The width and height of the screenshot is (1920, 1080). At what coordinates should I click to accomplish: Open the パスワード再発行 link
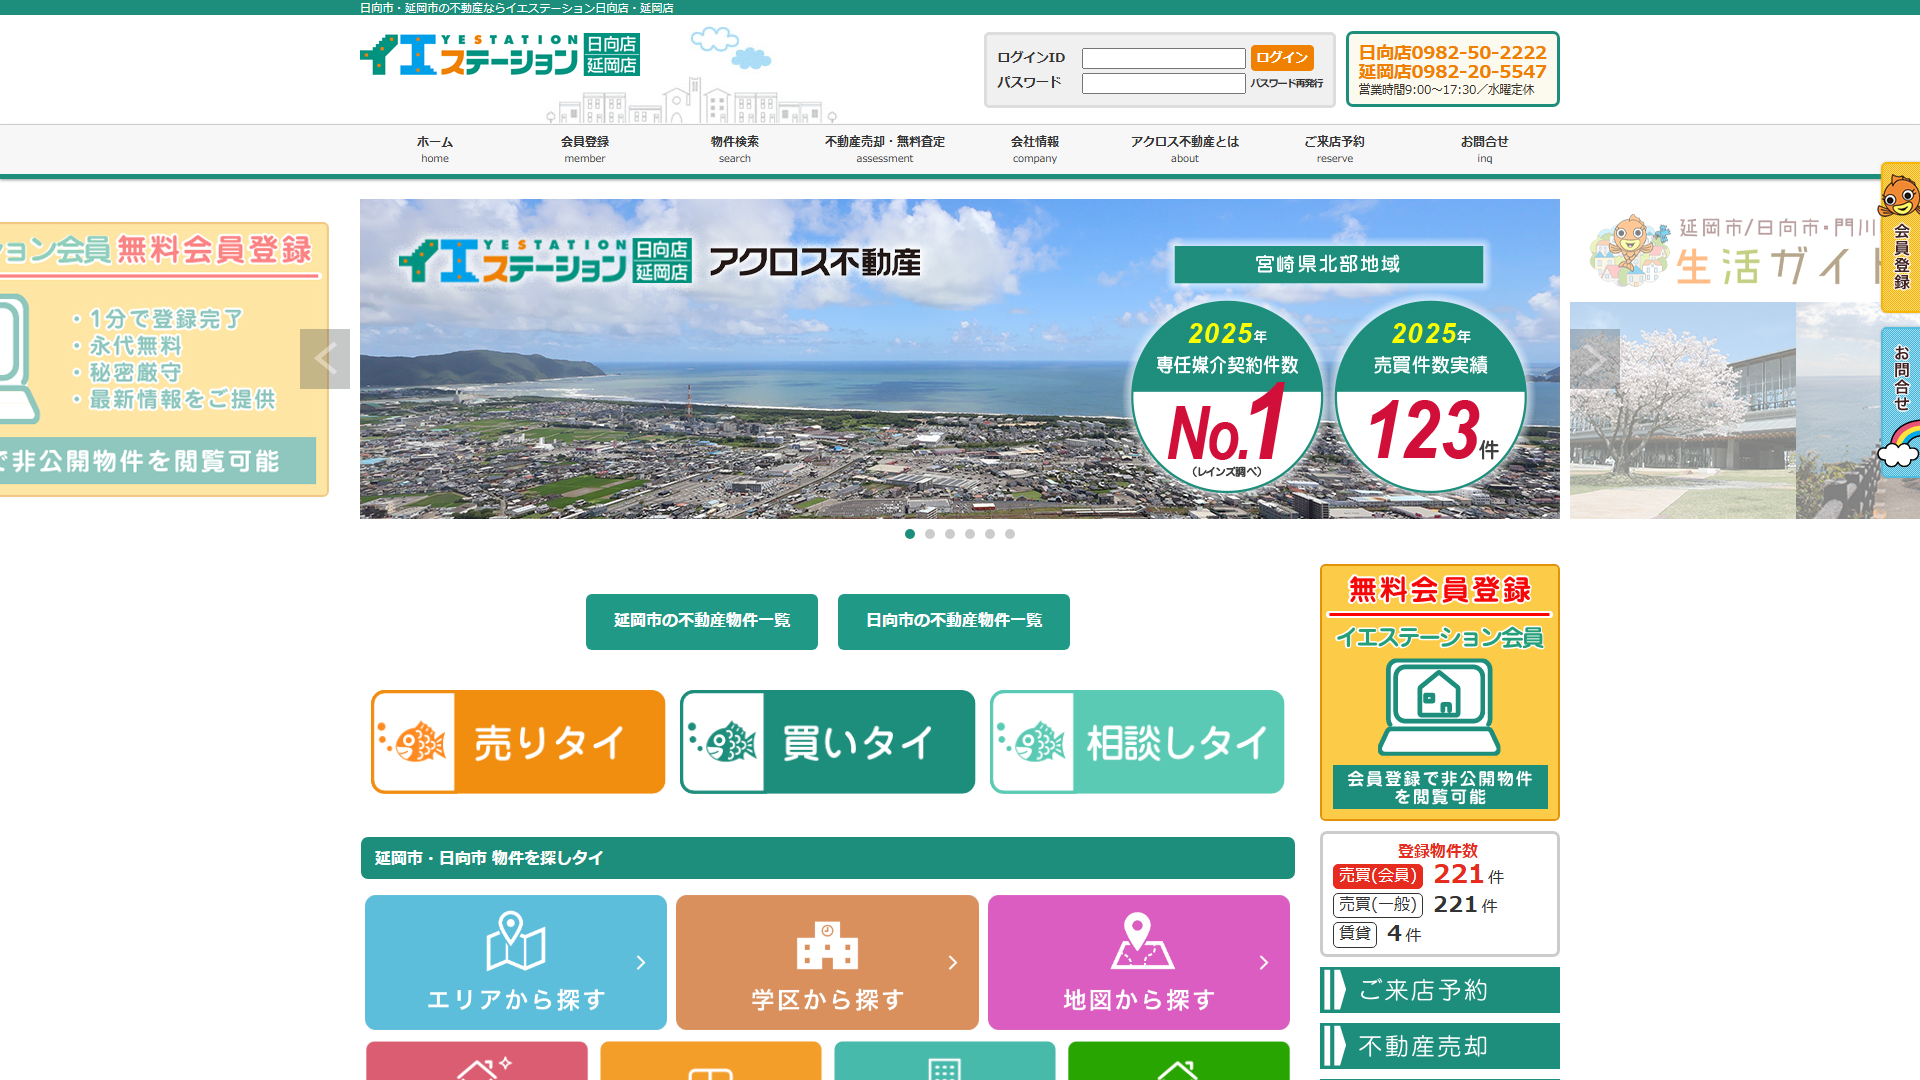click(x=1286, y=83)
